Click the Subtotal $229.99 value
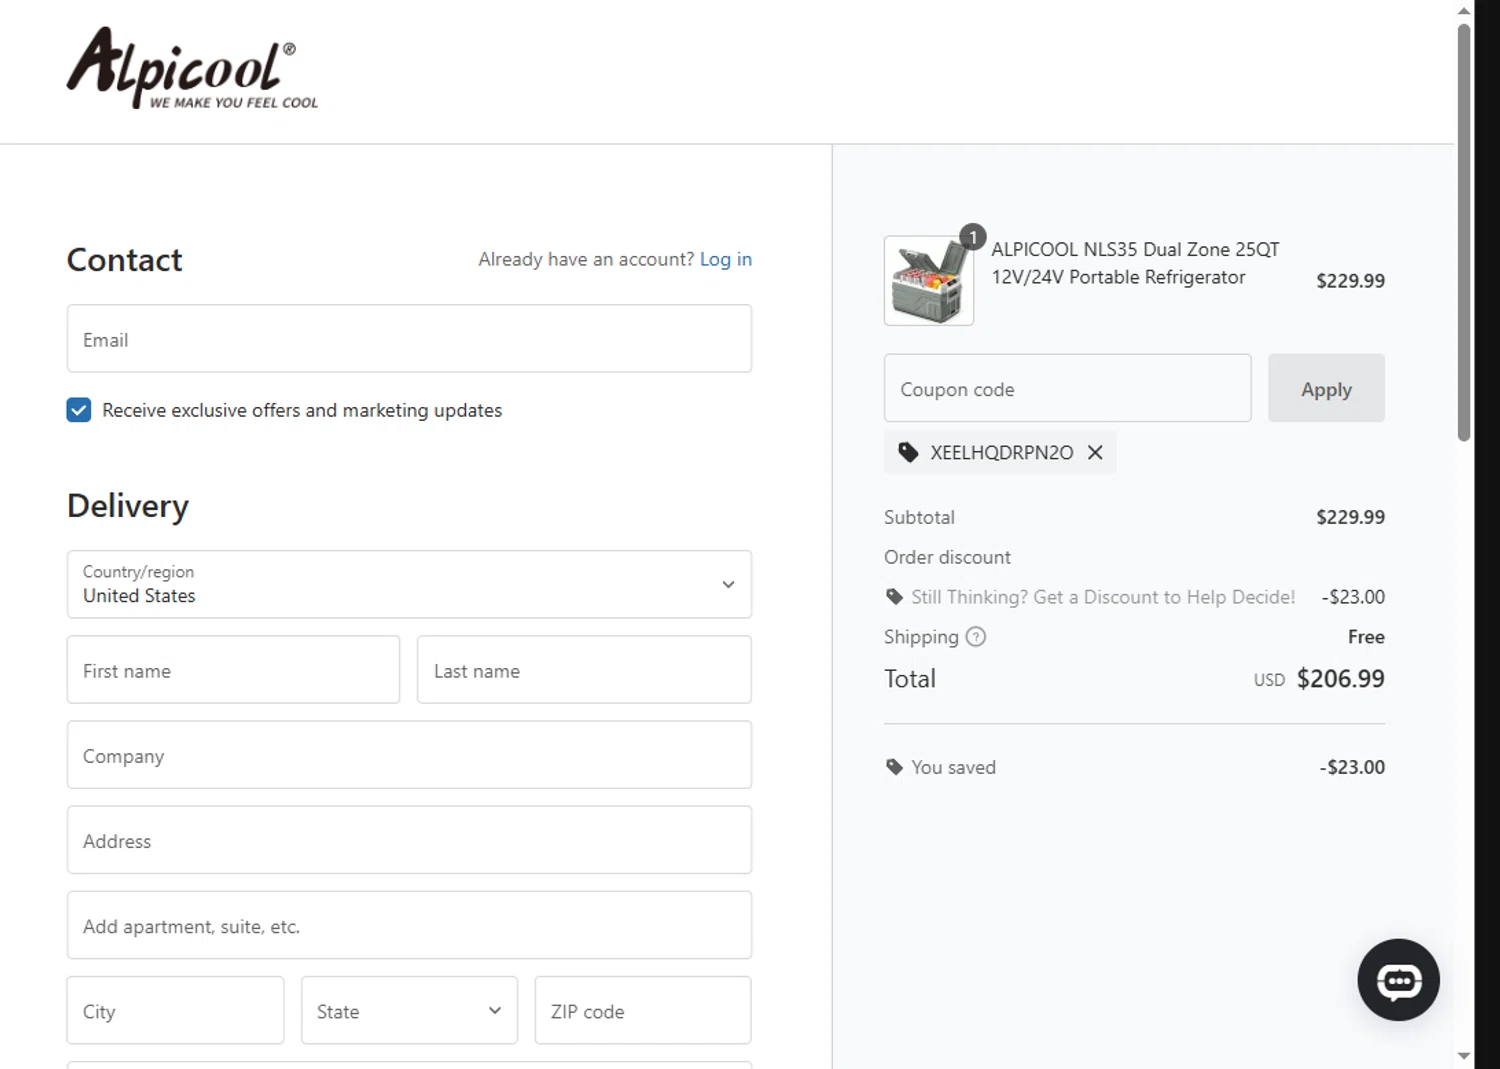Screen dimensions: 1500x1069 pyautogui.click(x=1350, y=517)
